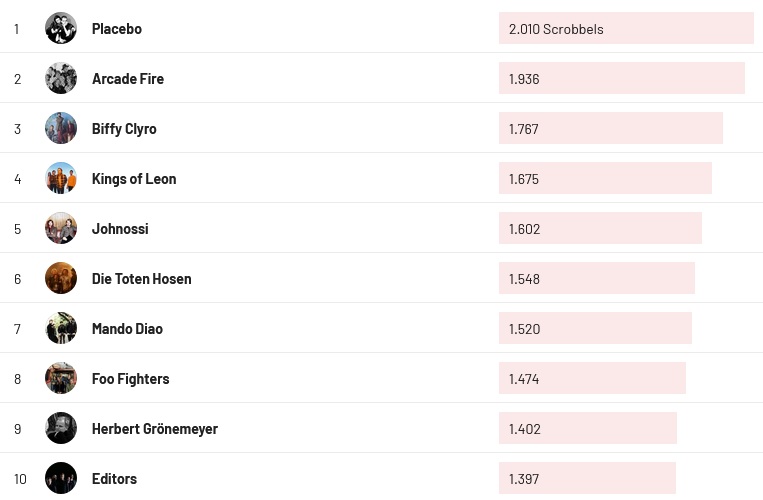Click Placebo's artist avatar image
This screenshot has width=763, height=500.
[61, 28]
